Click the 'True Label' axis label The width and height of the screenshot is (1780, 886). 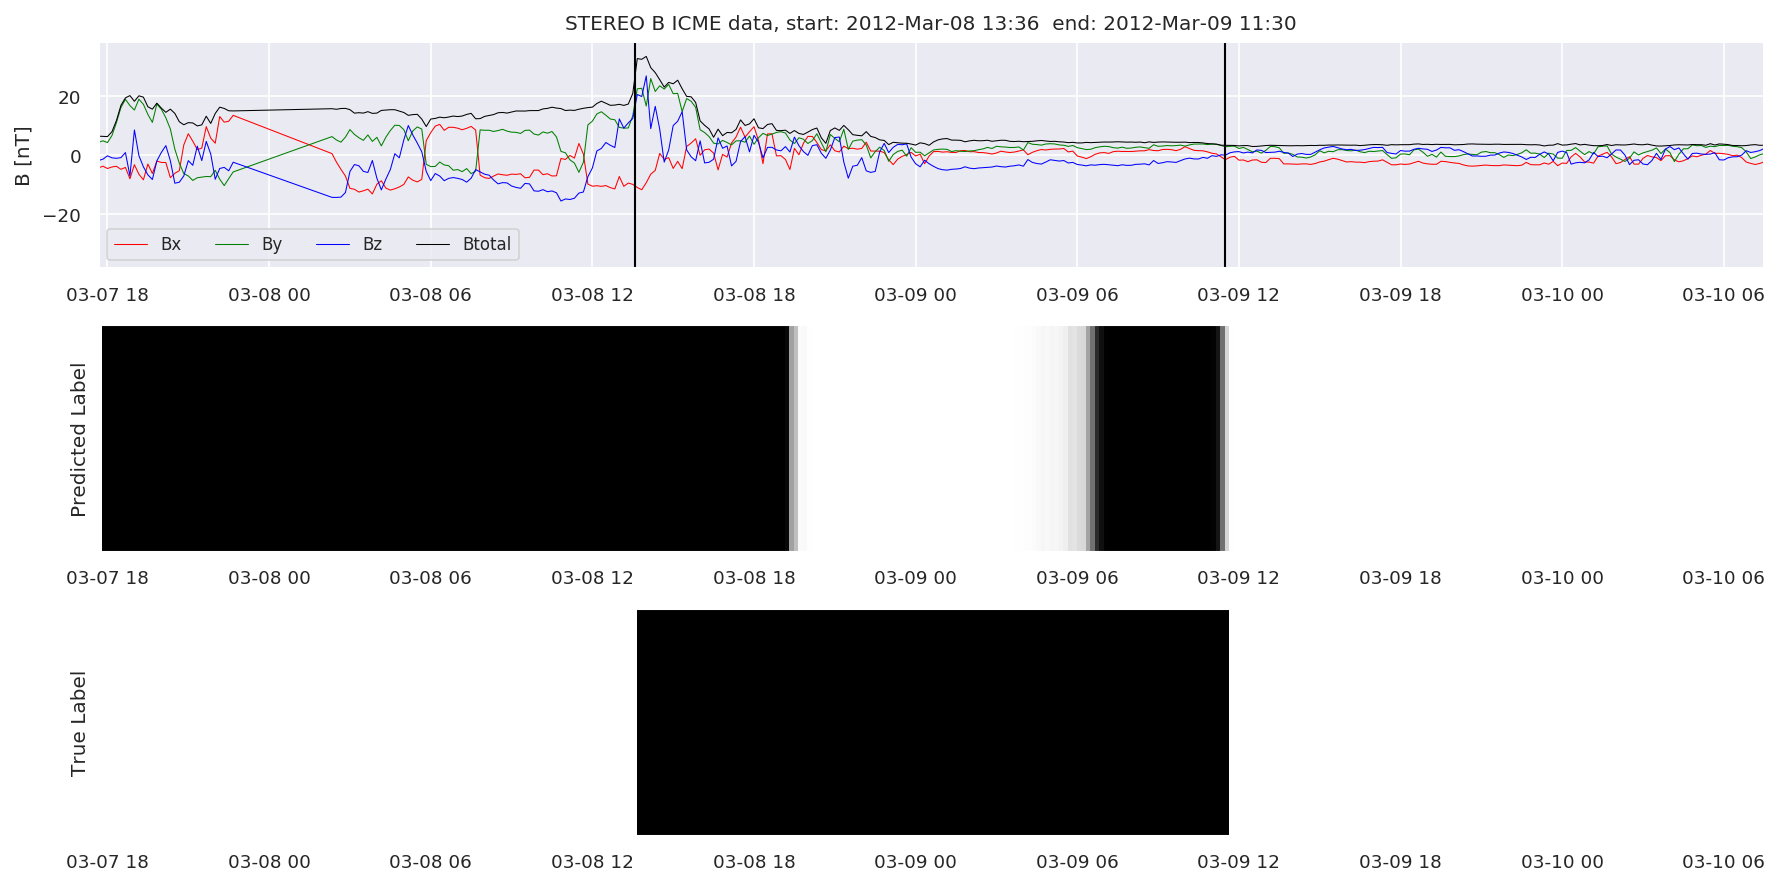click(x=79, y=723)
